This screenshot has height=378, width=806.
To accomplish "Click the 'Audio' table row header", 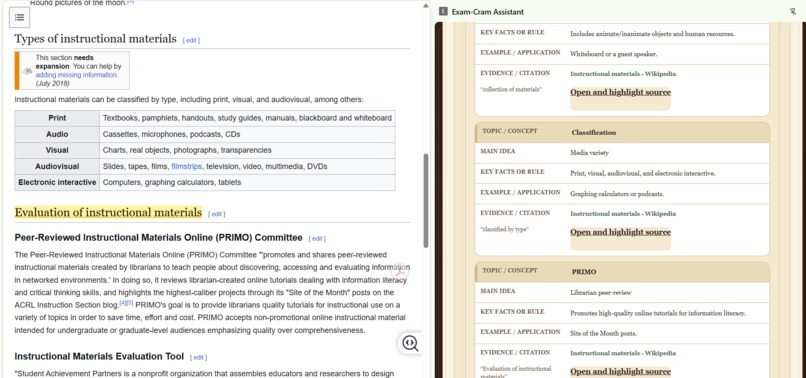I will [57, 134].
